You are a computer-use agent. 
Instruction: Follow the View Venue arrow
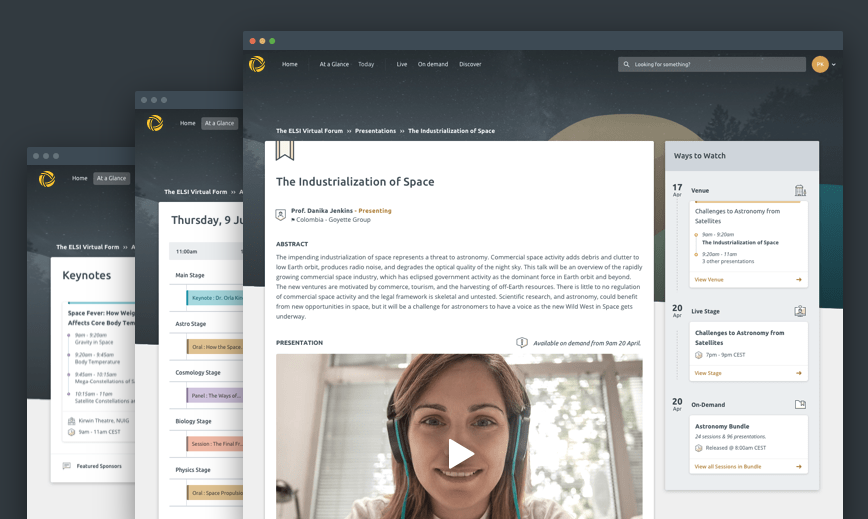[799, 279]
